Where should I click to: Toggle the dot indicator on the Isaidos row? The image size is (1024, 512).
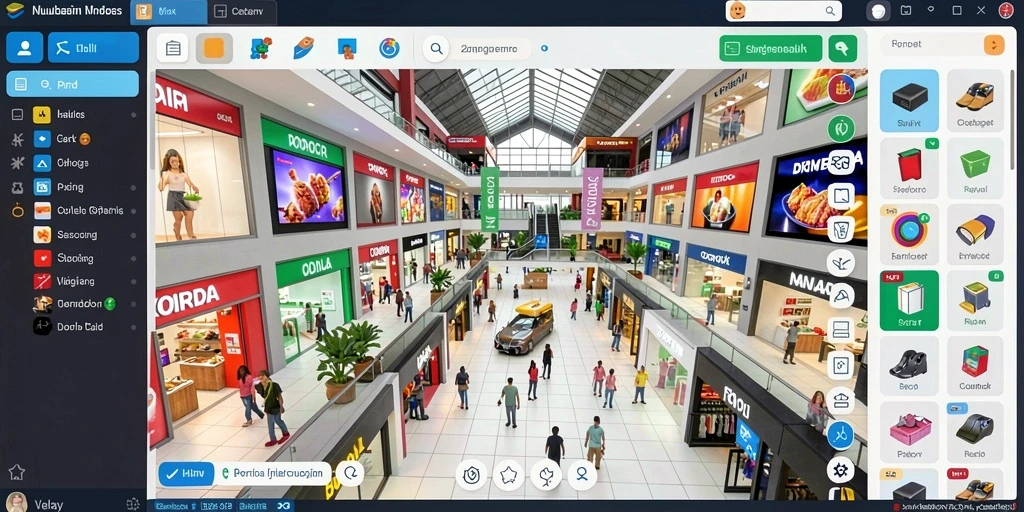tap(134, 115)
